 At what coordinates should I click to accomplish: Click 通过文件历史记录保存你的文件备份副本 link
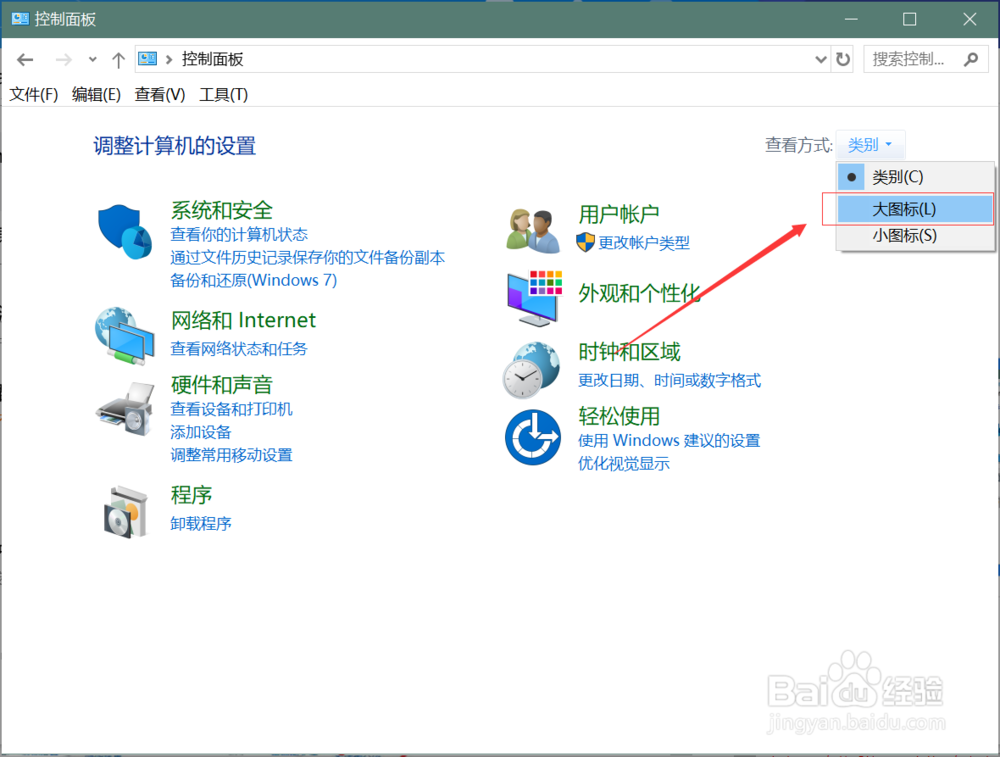(307, 258)
